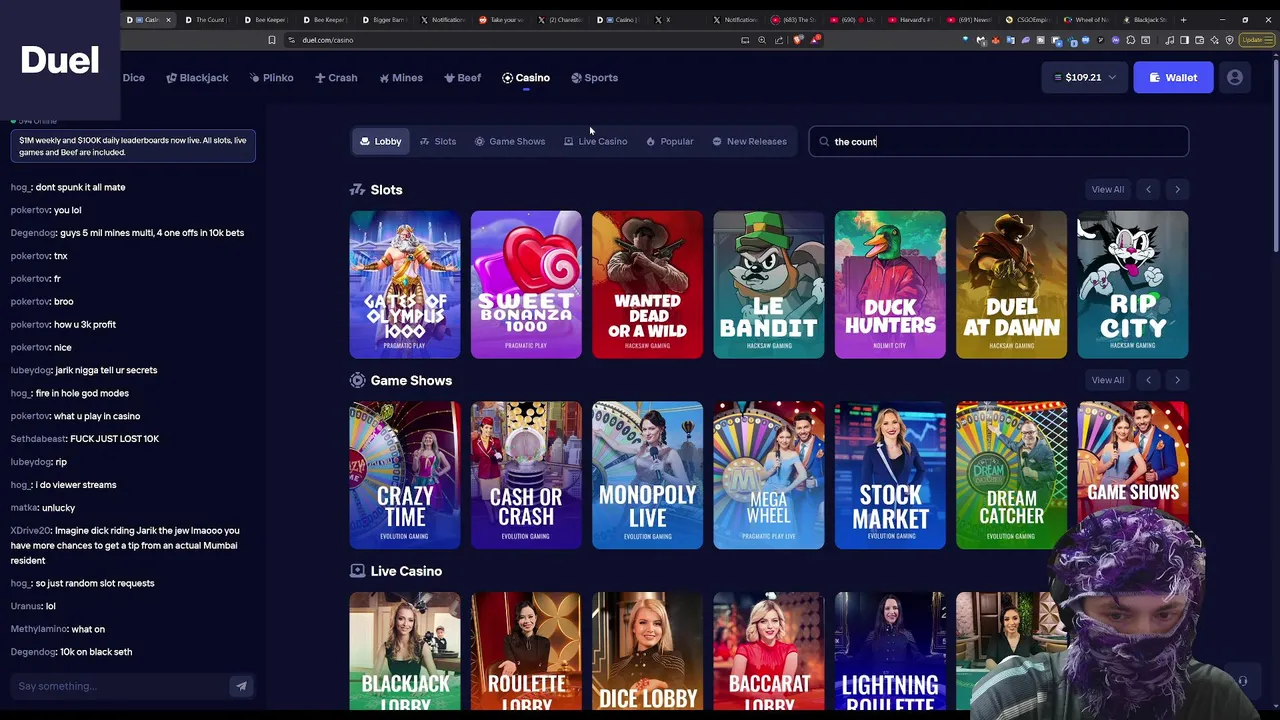
Task: Open the Roulette Lobby live table
Action: (526, 652)
